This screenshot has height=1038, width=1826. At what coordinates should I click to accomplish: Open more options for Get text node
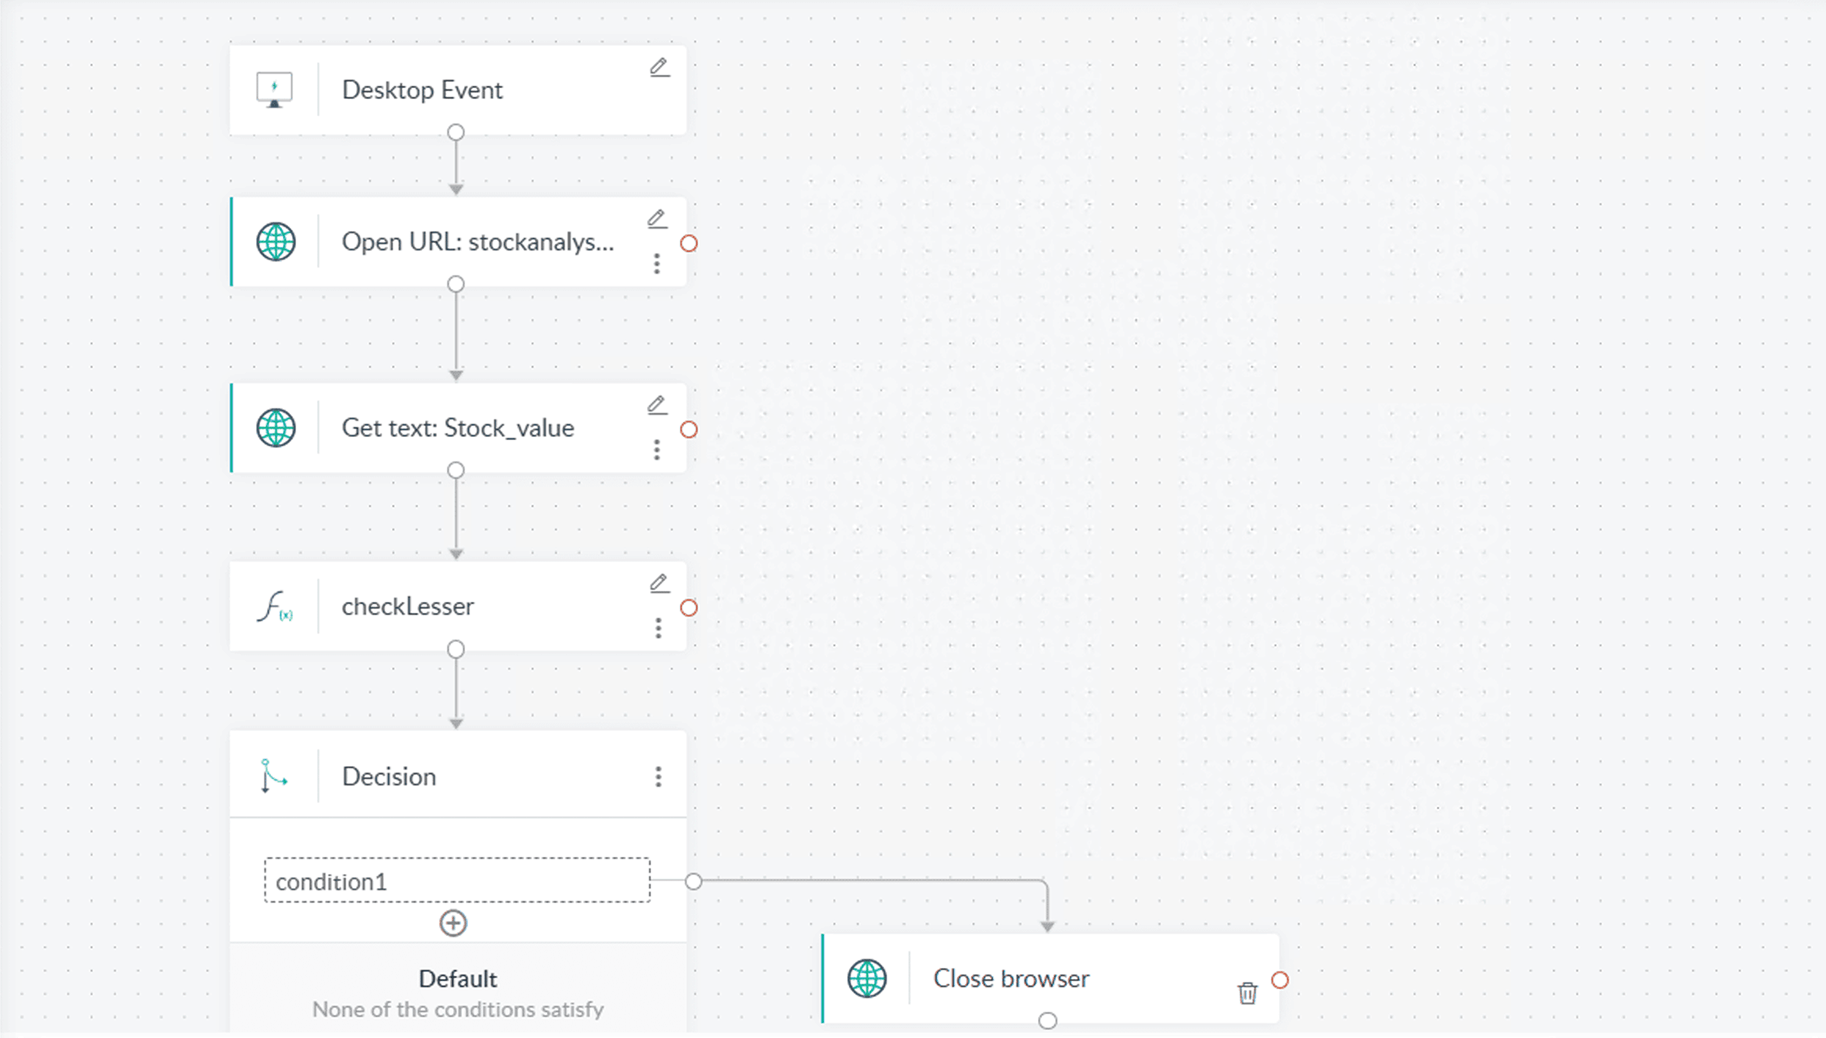pos(657,450)
